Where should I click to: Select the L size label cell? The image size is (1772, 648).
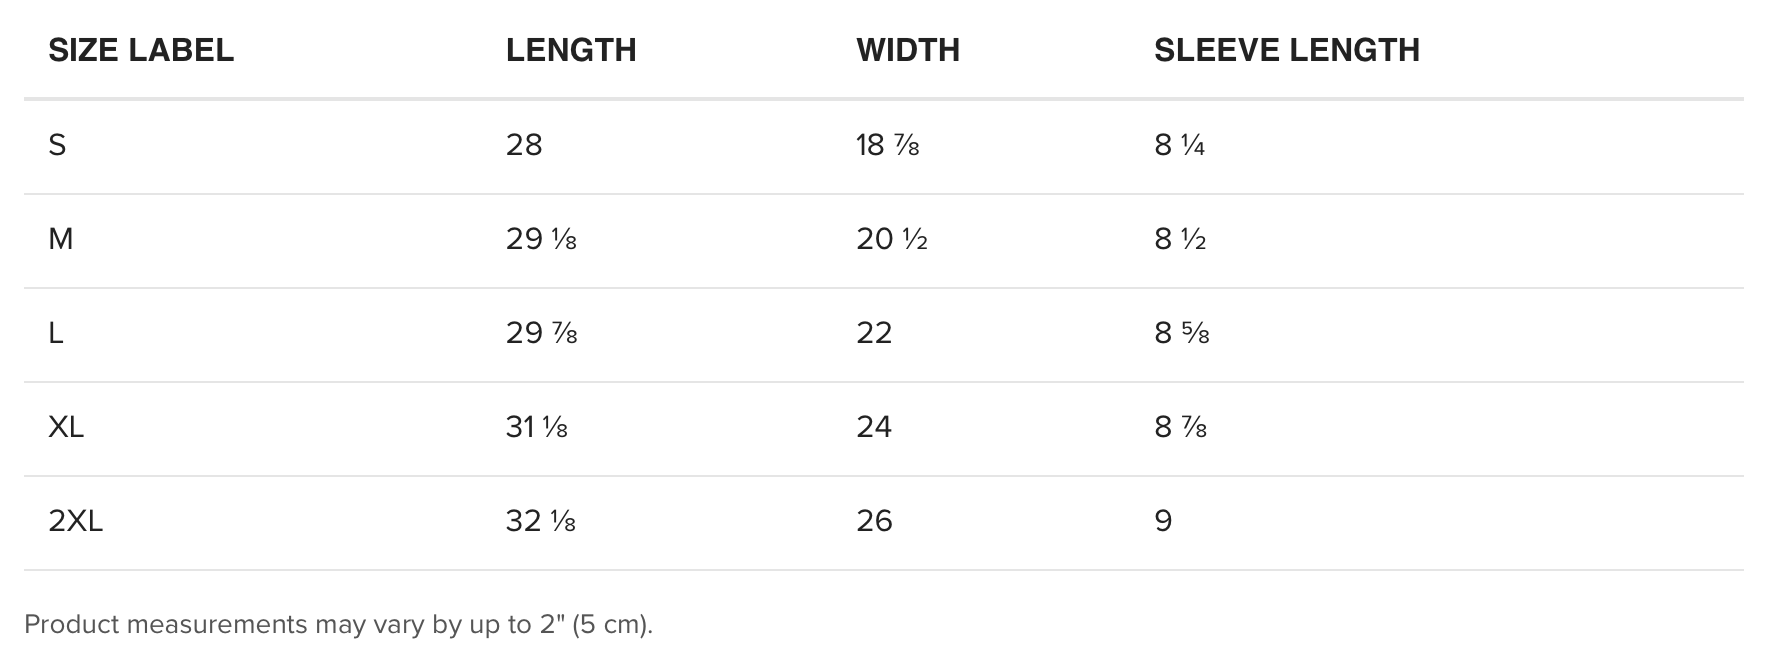tap(56, 333)
